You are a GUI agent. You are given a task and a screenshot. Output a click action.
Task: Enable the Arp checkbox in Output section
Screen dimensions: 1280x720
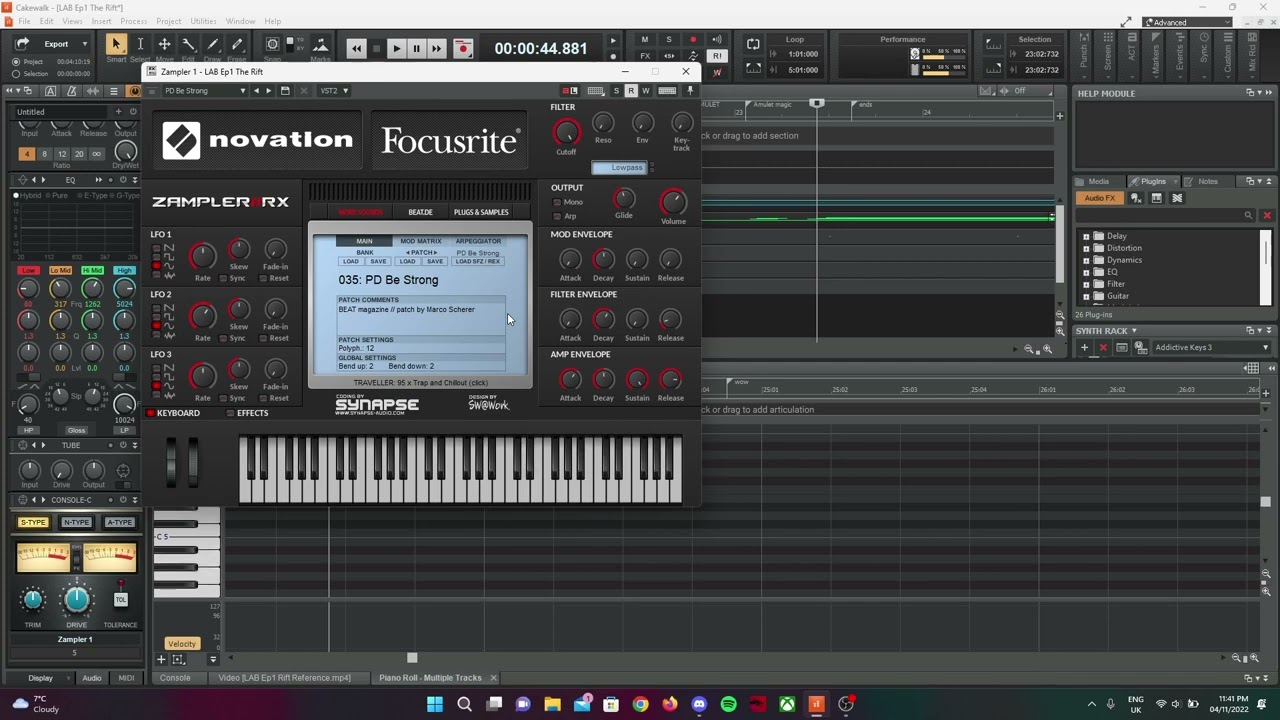point(557,216)
